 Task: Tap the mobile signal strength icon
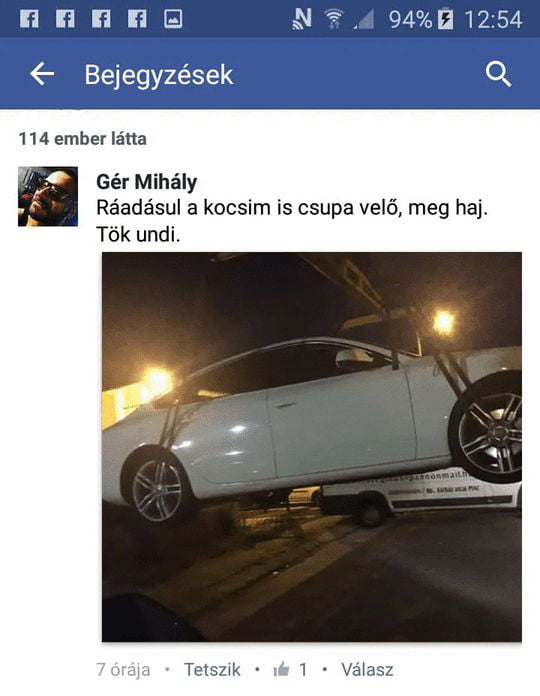pos(364,20)
